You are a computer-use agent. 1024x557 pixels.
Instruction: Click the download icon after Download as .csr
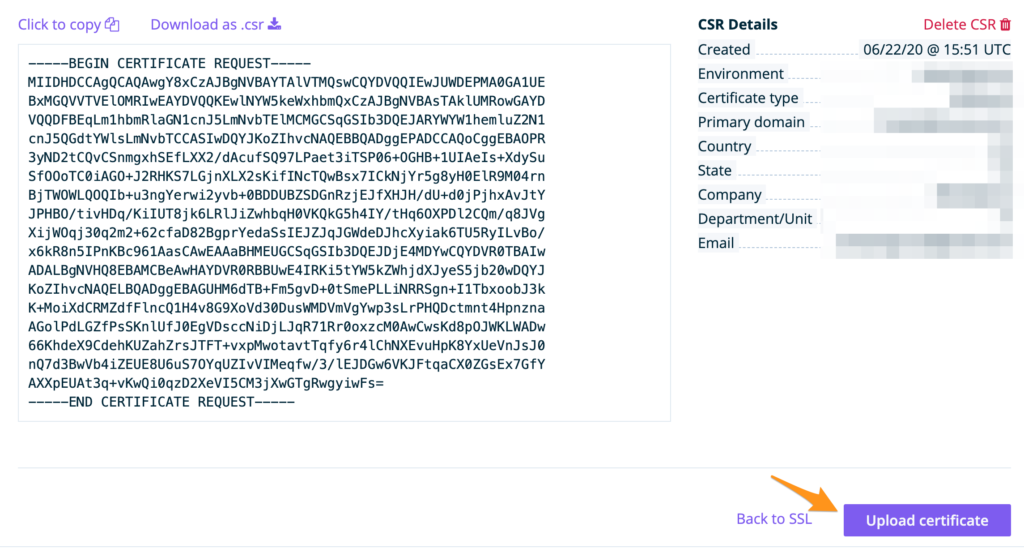(275, 24)
